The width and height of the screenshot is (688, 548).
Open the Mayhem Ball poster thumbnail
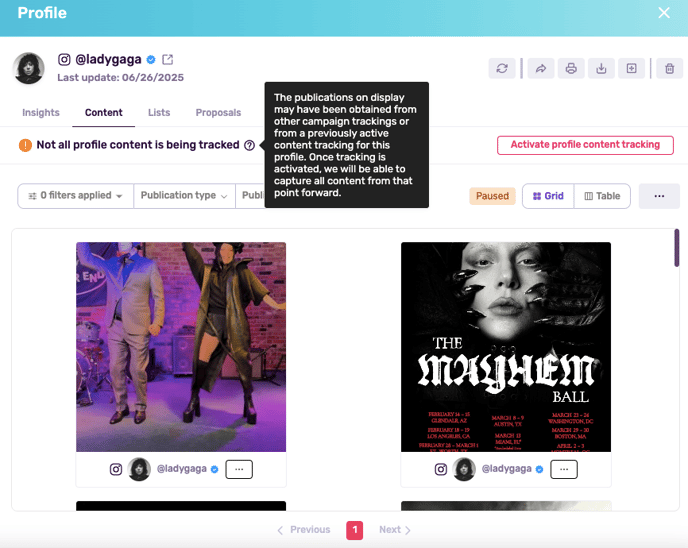(505, 346)
